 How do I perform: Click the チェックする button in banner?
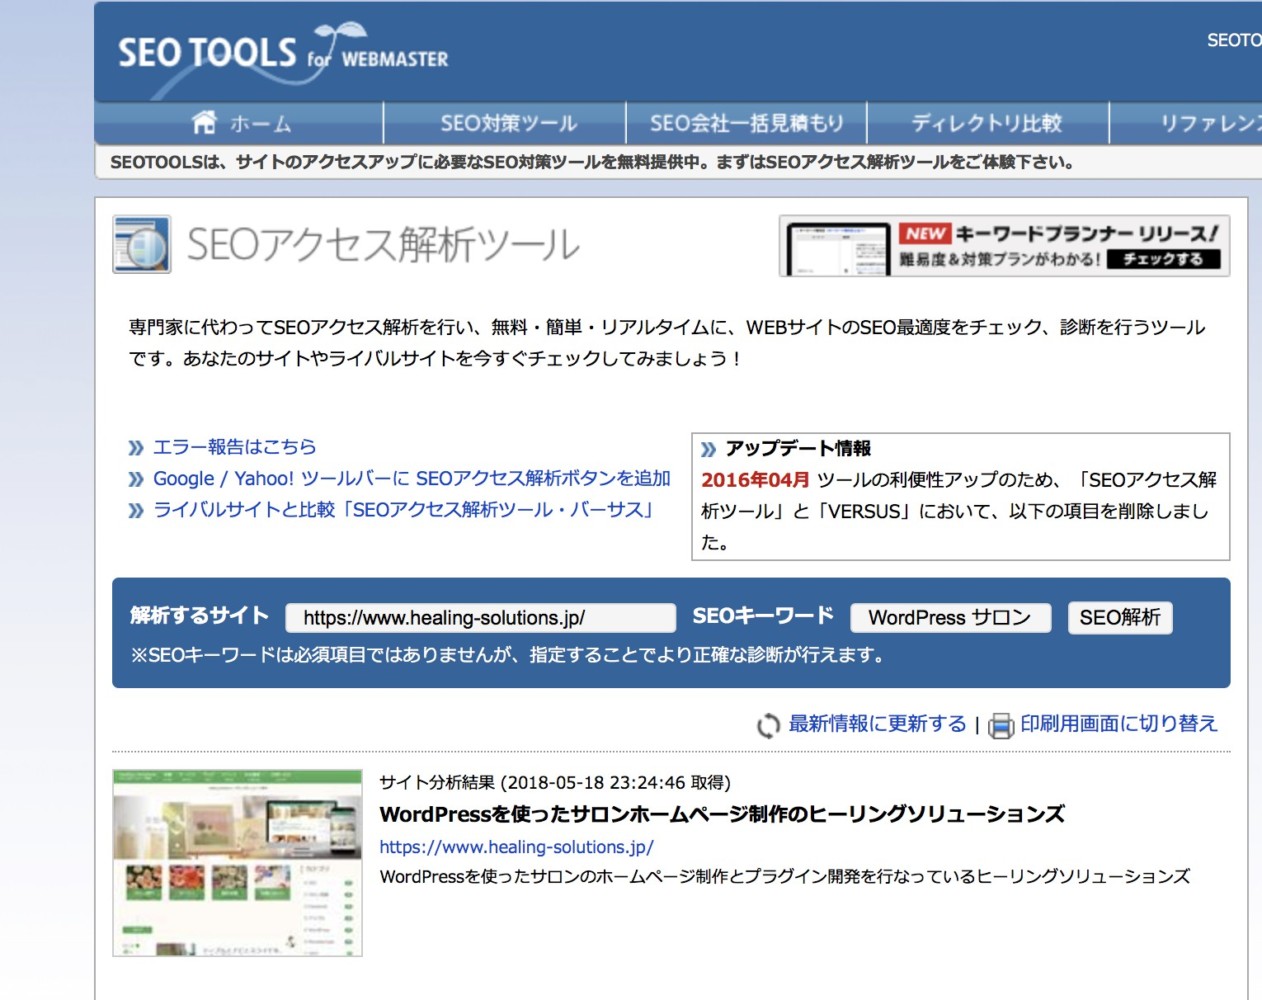pyautogui.click(x=1163, y=259)
